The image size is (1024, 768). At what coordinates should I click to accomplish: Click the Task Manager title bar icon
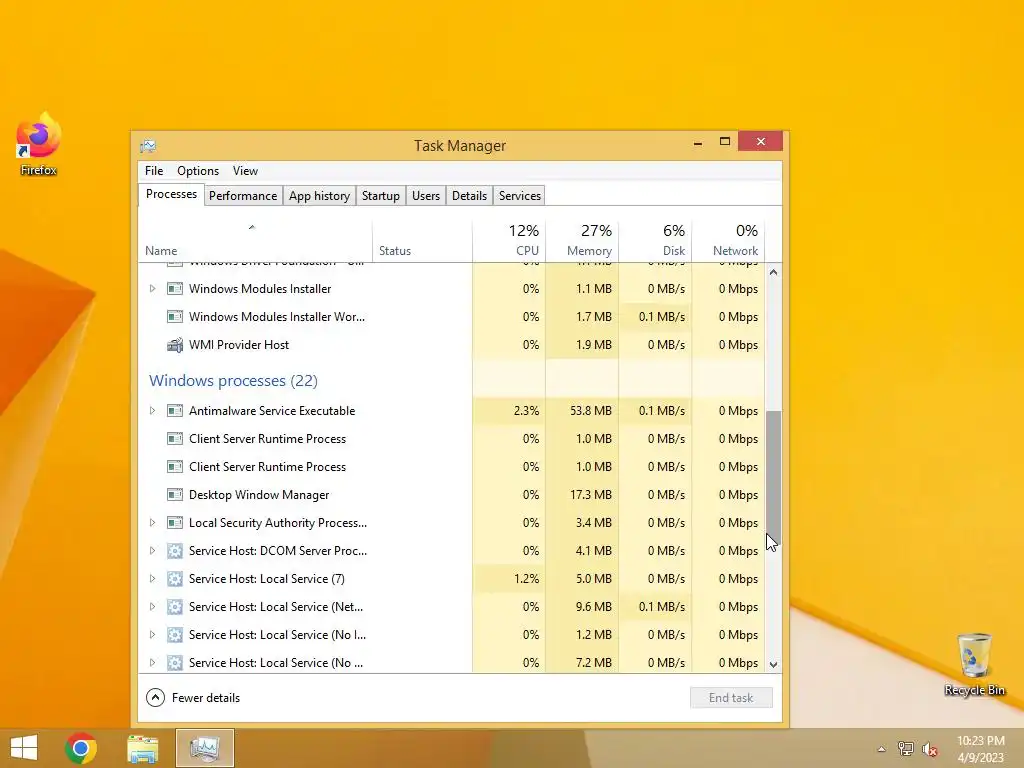(x=148, y=146)
